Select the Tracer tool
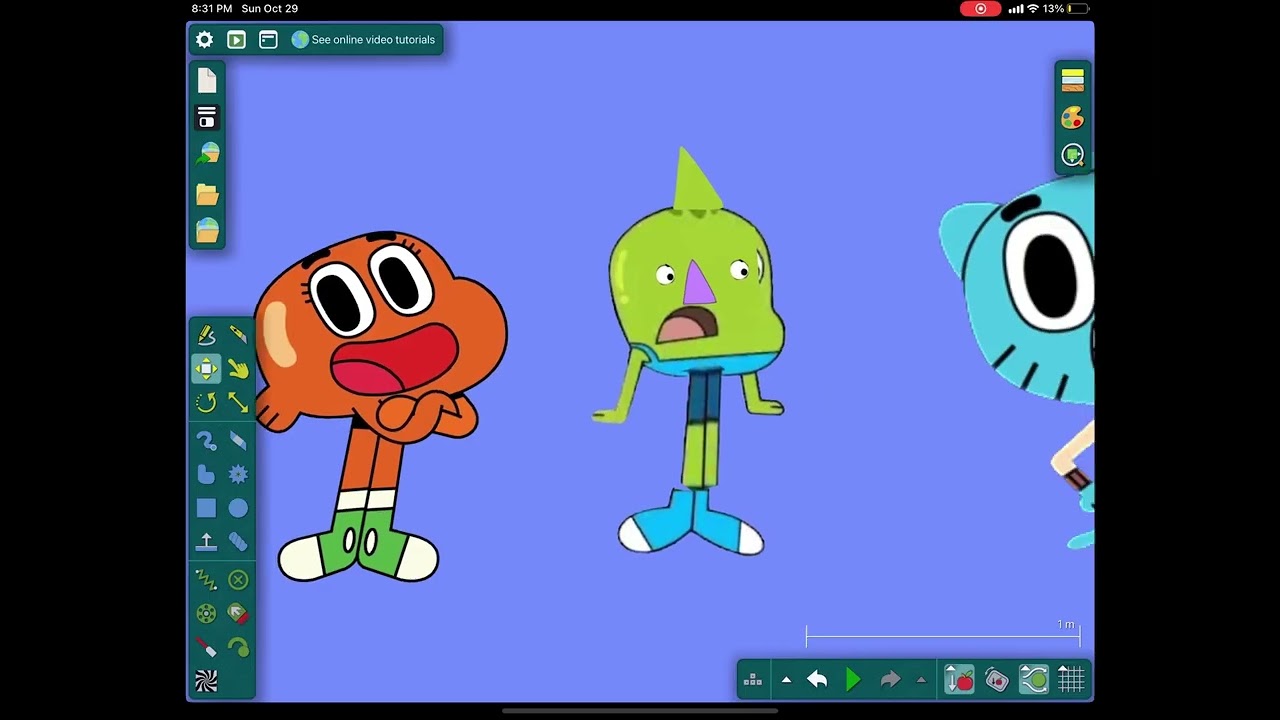 (238, 648)
